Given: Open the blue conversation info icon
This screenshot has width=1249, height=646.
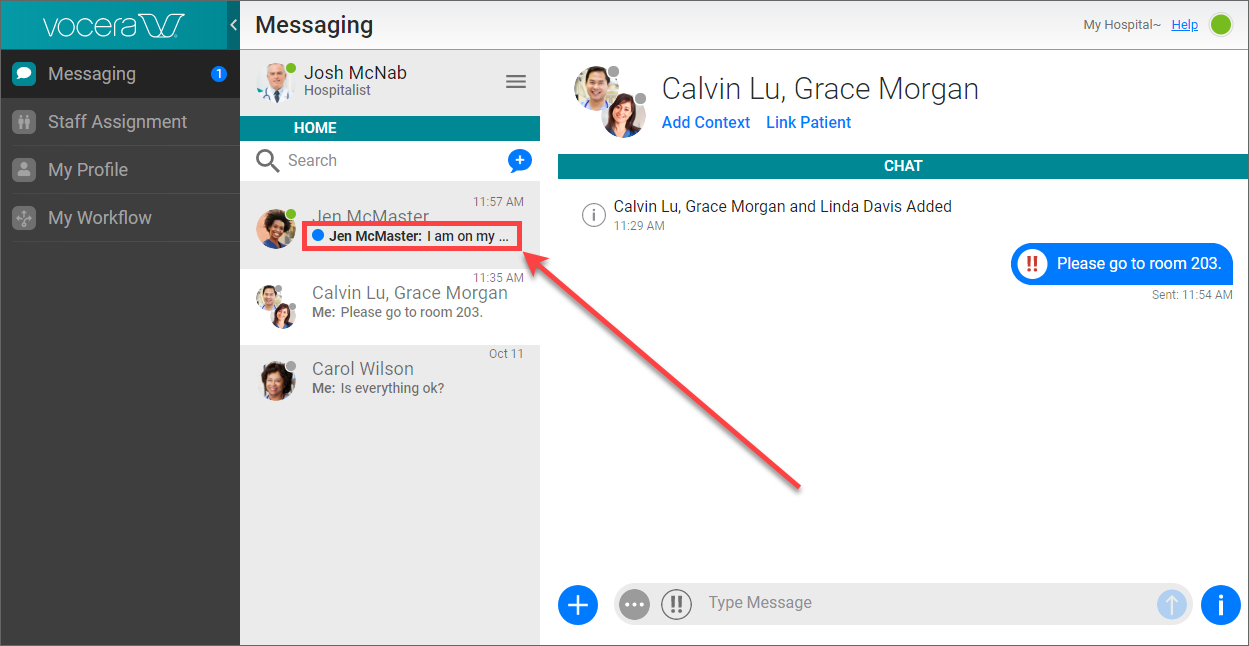Looking at the screenshot, I should [1220, 604].
